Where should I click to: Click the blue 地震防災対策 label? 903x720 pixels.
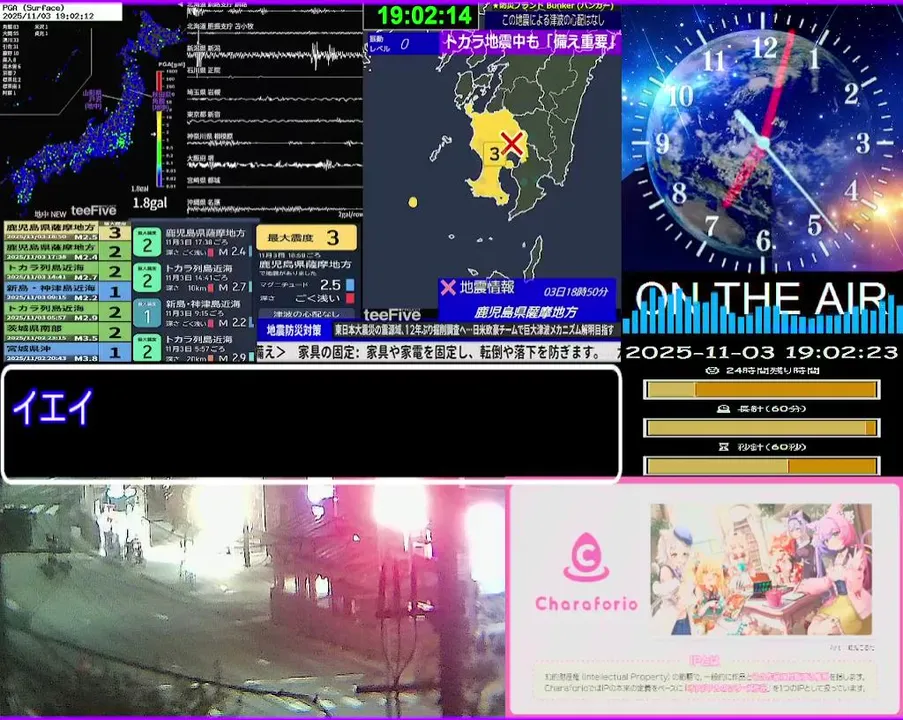(x=294, y=330)
